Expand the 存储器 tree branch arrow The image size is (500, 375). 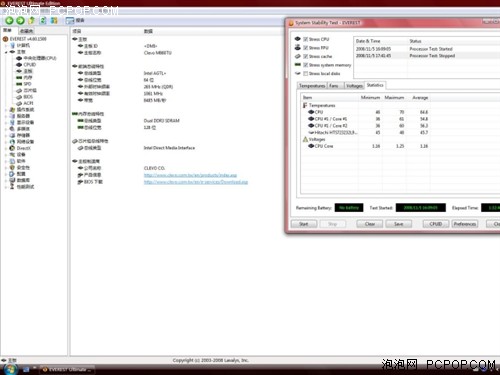click(x=6, y=135)
